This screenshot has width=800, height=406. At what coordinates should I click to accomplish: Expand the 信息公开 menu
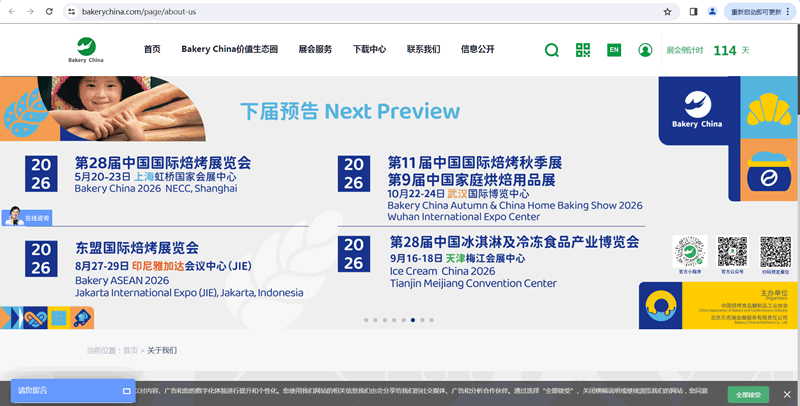coord(477,50)
